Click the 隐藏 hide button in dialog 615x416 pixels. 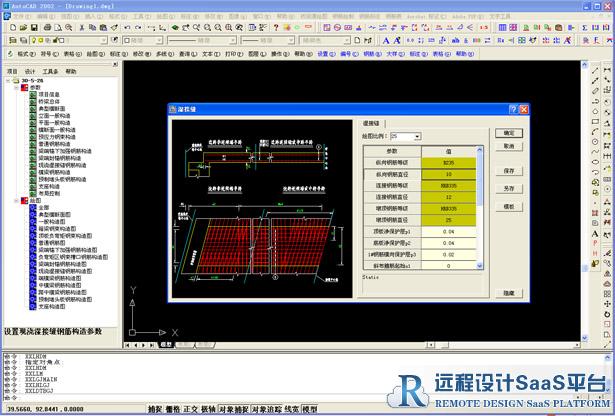coord(509,293)
